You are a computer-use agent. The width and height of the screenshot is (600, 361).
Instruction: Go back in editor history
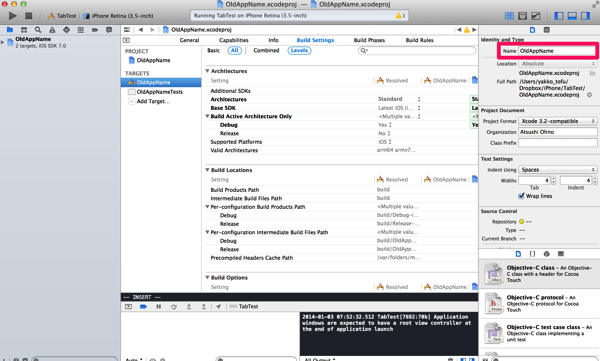pyautogui.click(x=141, y=29)
